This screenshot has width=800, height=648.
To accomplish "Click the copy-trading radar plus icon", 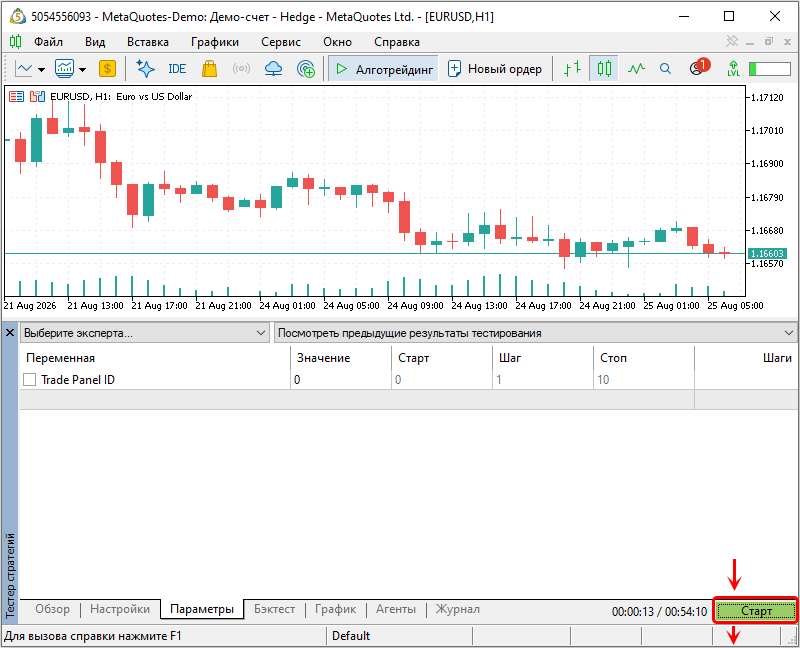I will point(306,68).
